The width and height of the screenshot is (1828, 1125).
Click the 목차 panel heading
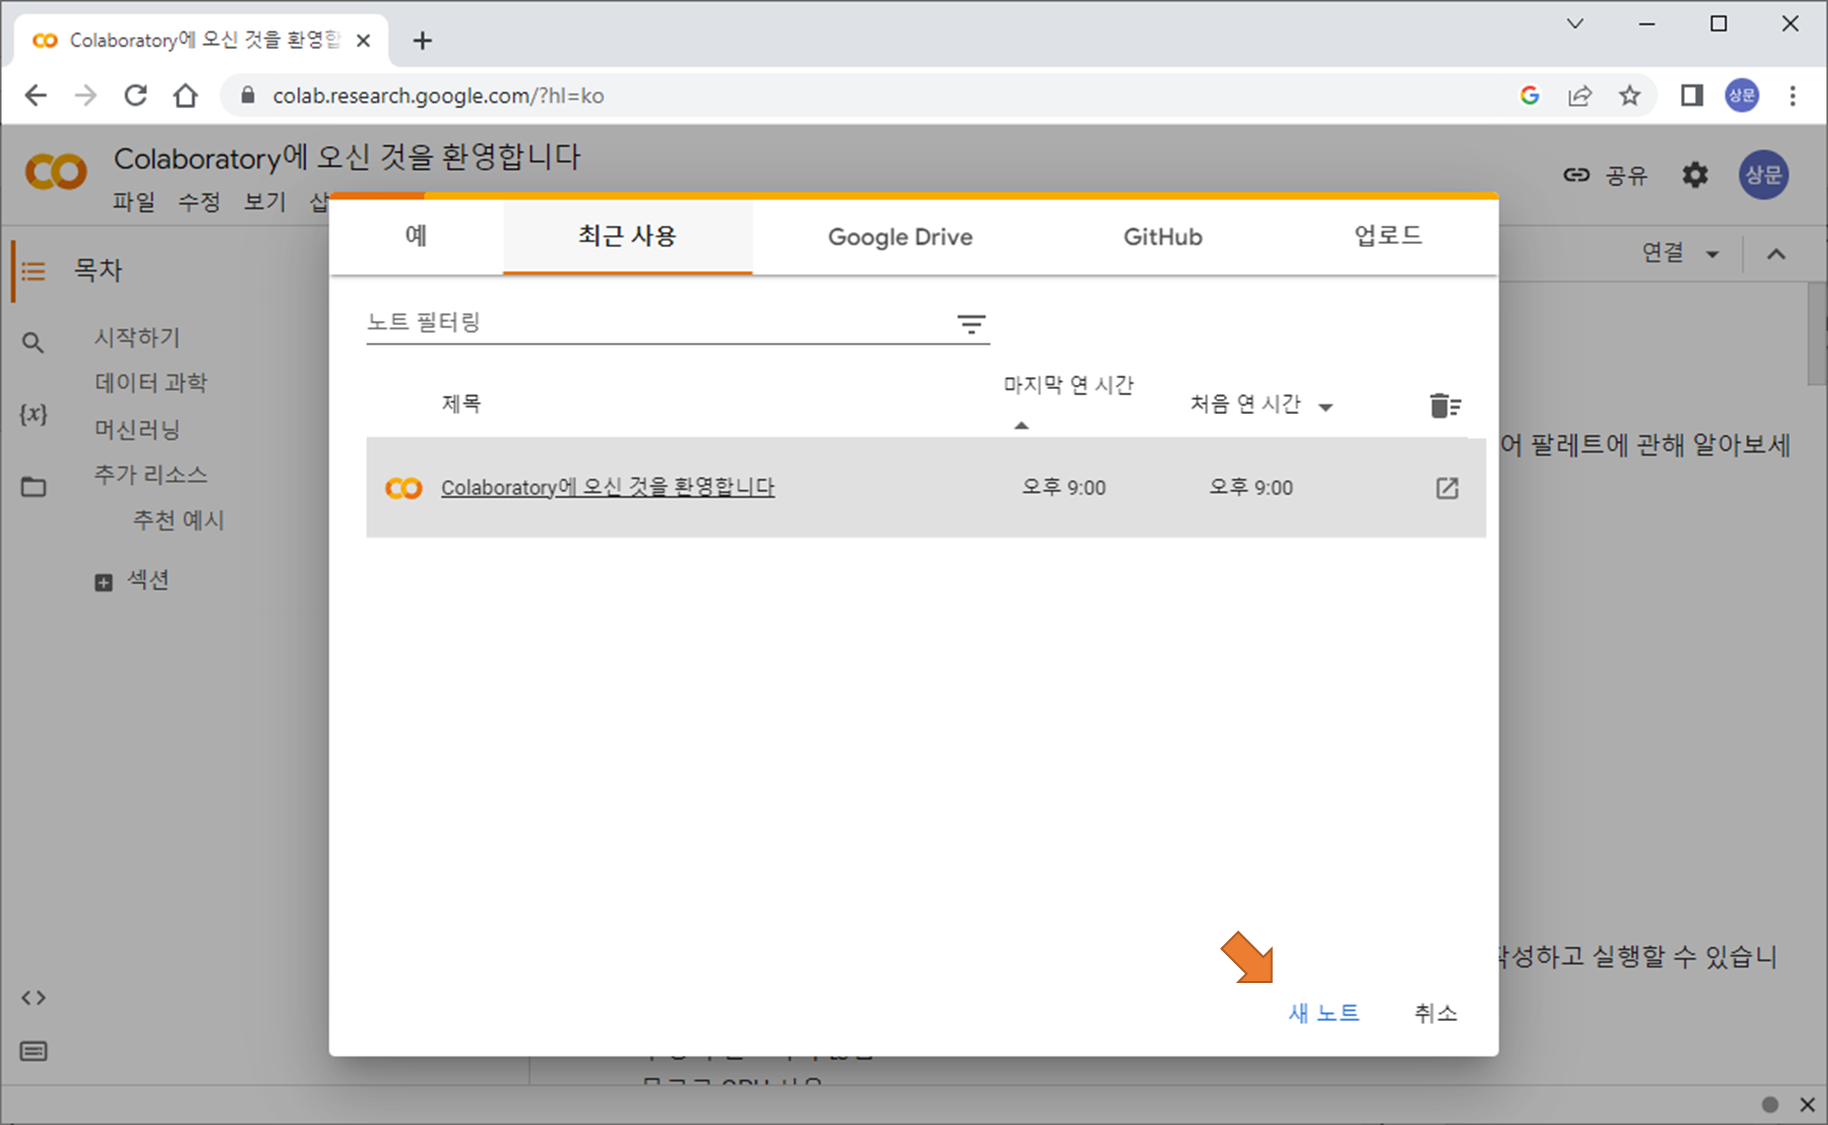pos(98,270)
